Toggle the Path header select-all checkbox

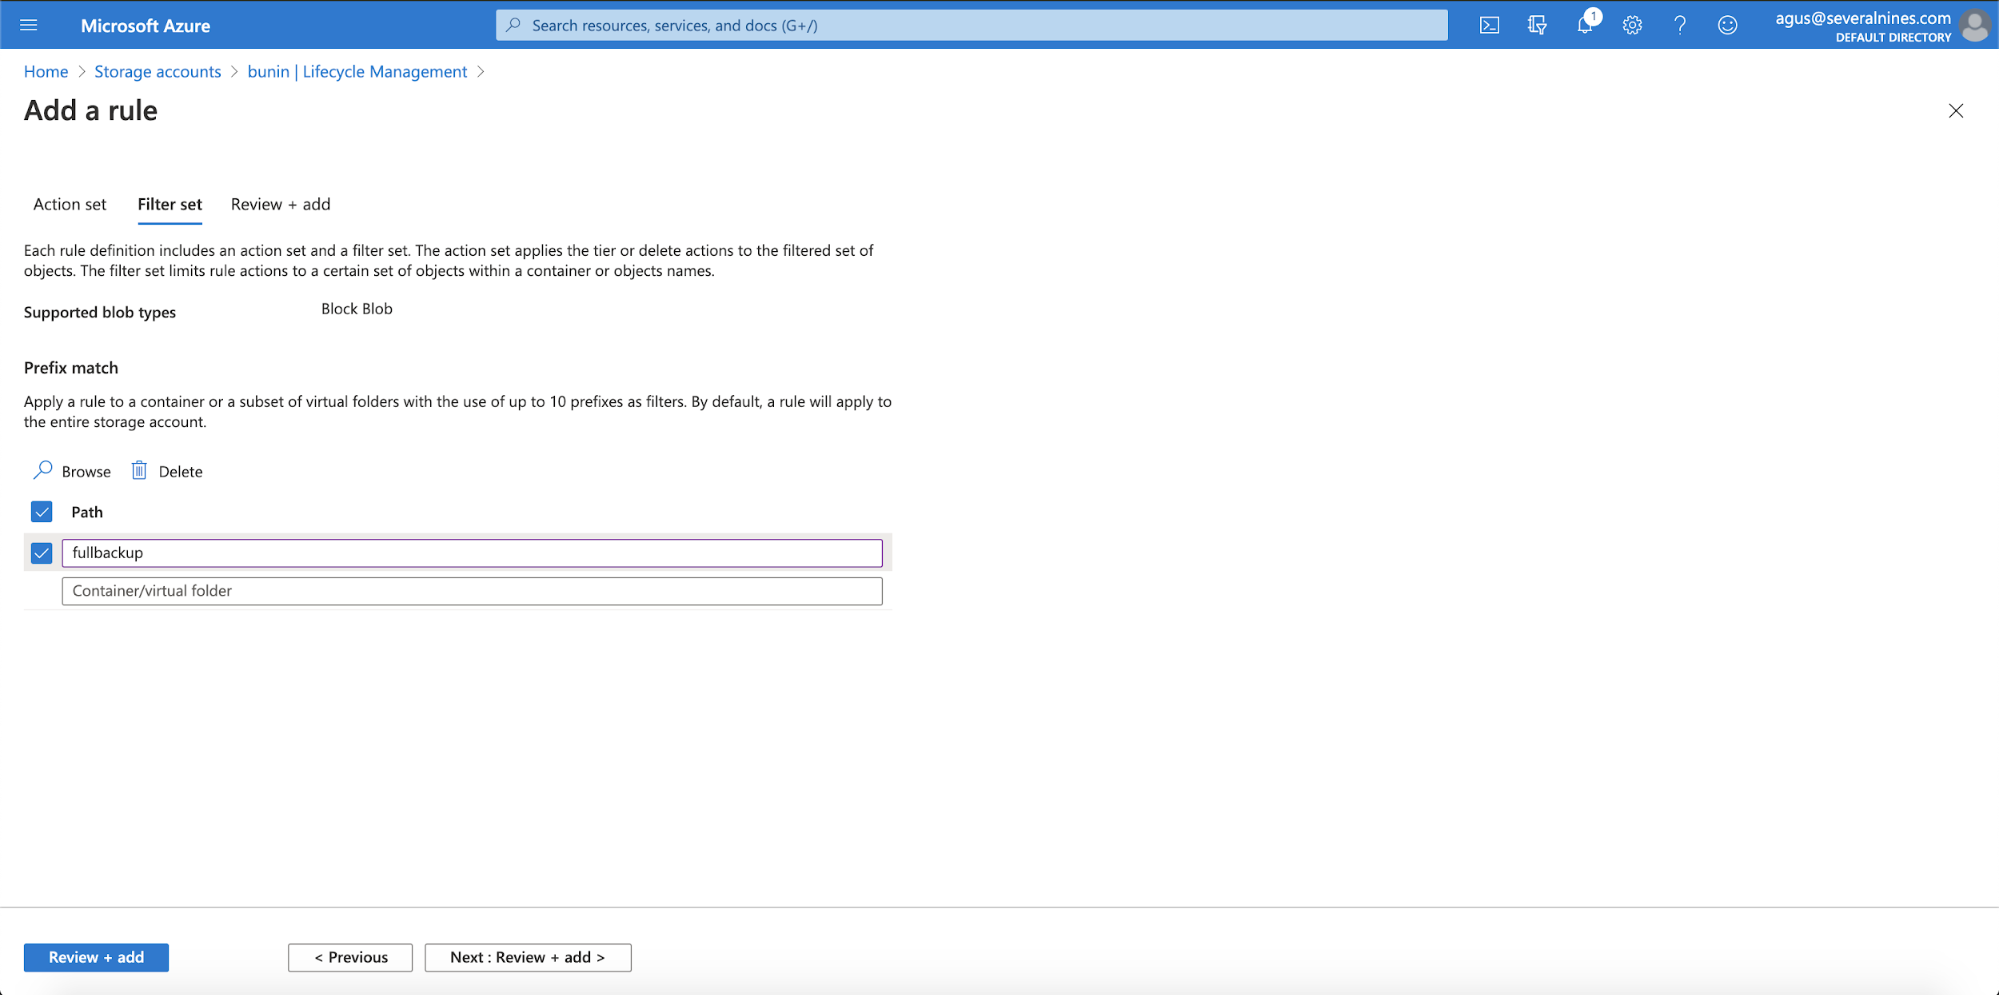[42, 512]
